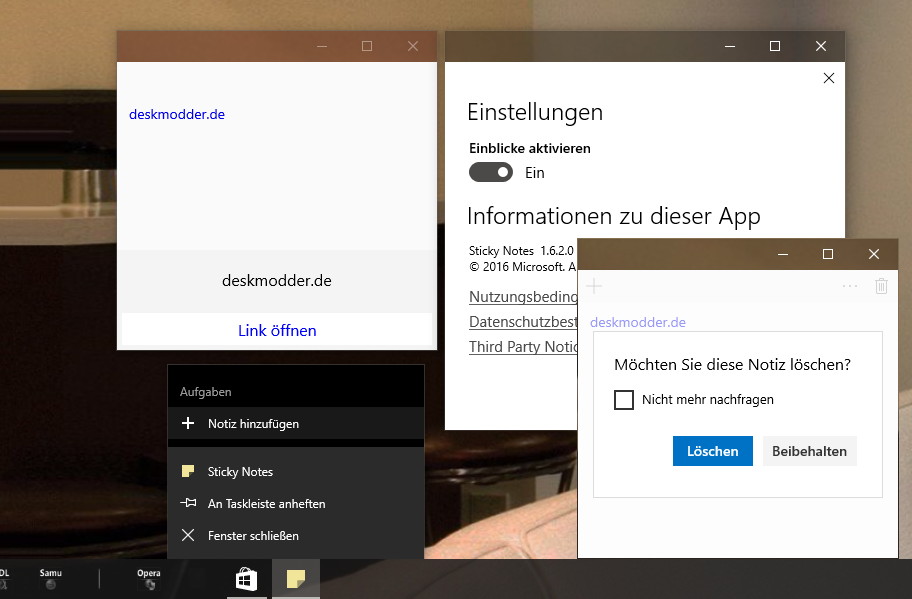
Task: Click the Opera shortcut in the taskbar
Action: [x=149, y=579]
